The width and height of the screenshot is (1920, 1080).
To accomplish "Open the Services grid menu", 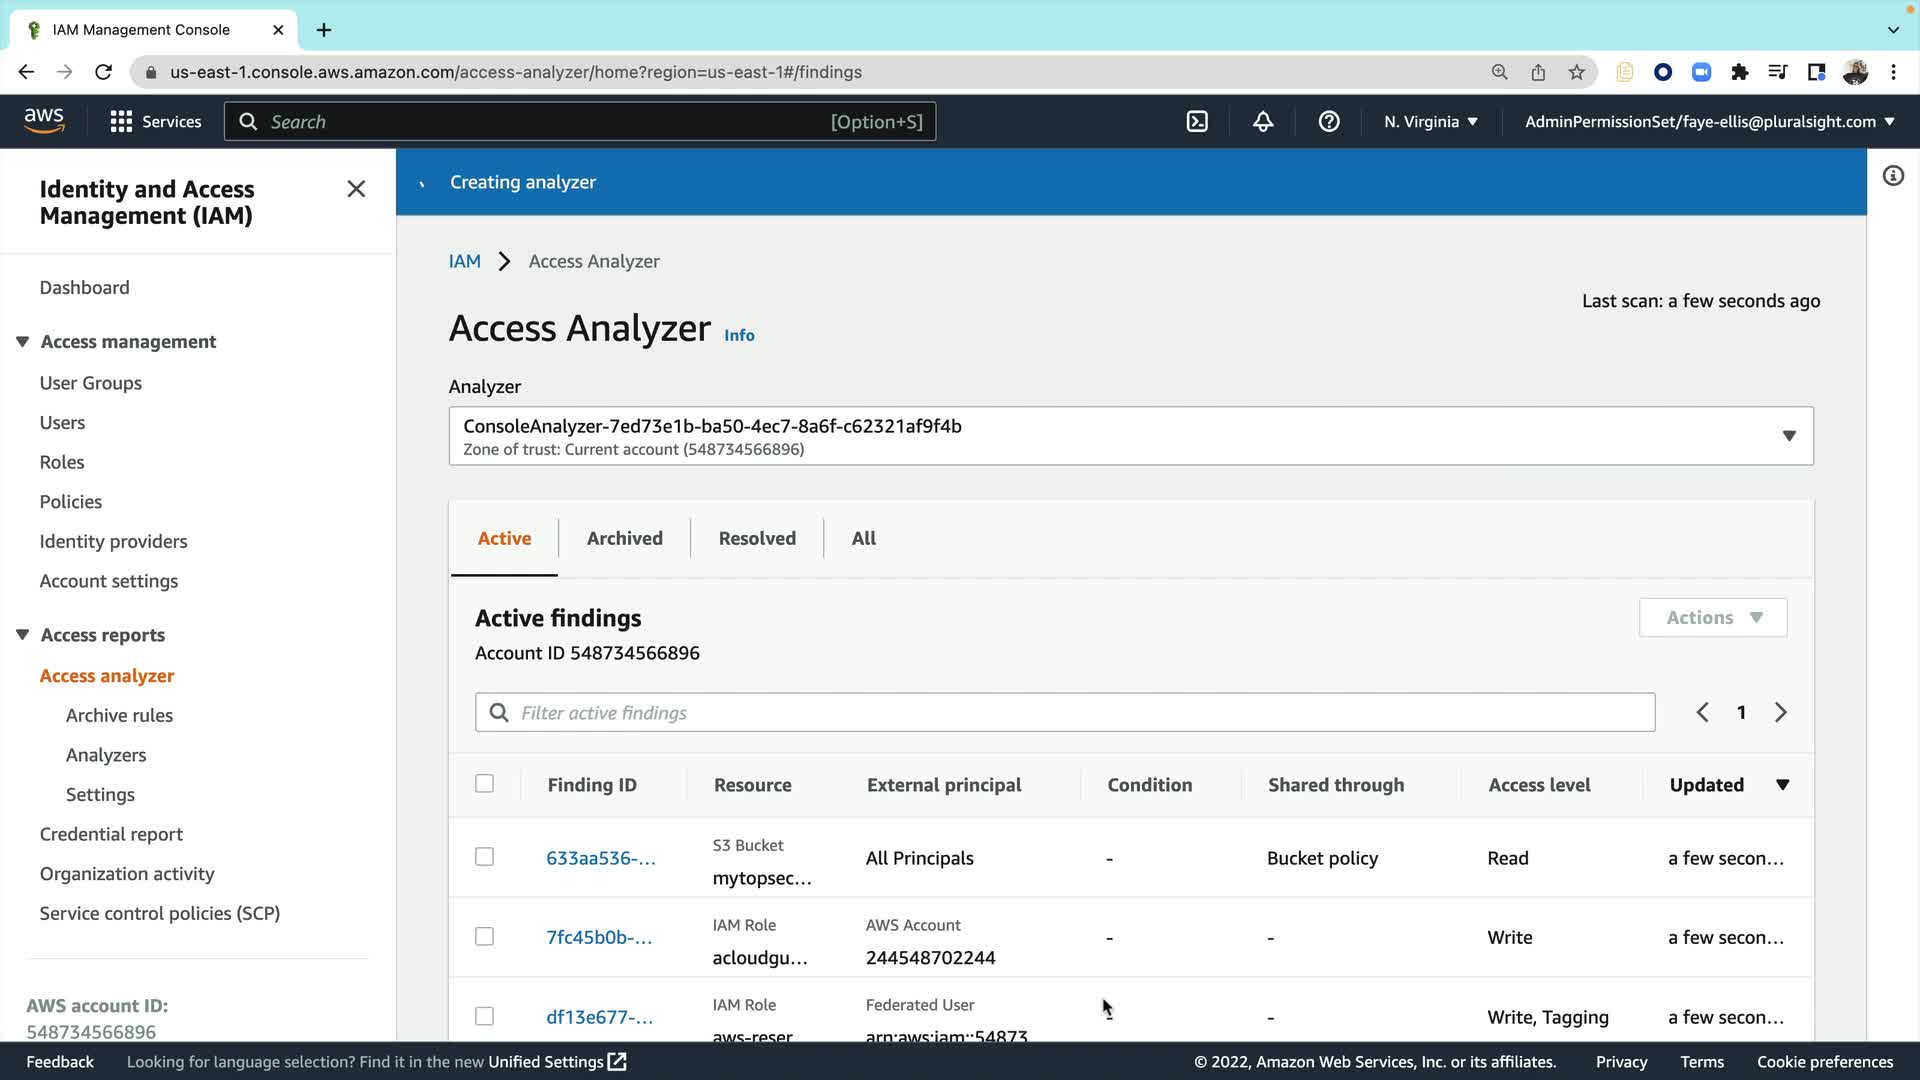I will point(155,122).
